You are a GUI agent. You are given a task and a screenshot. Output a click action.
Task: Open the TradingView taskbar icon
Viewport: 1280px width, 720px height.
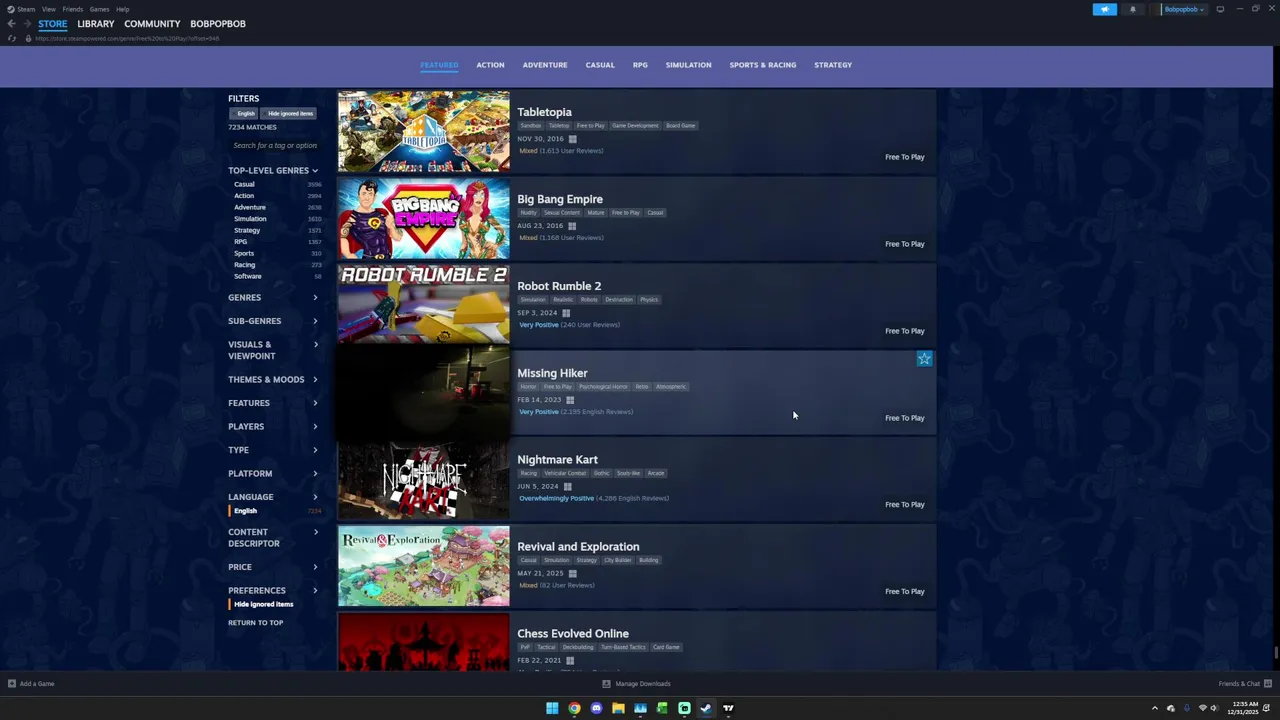[x=728, y=708]
